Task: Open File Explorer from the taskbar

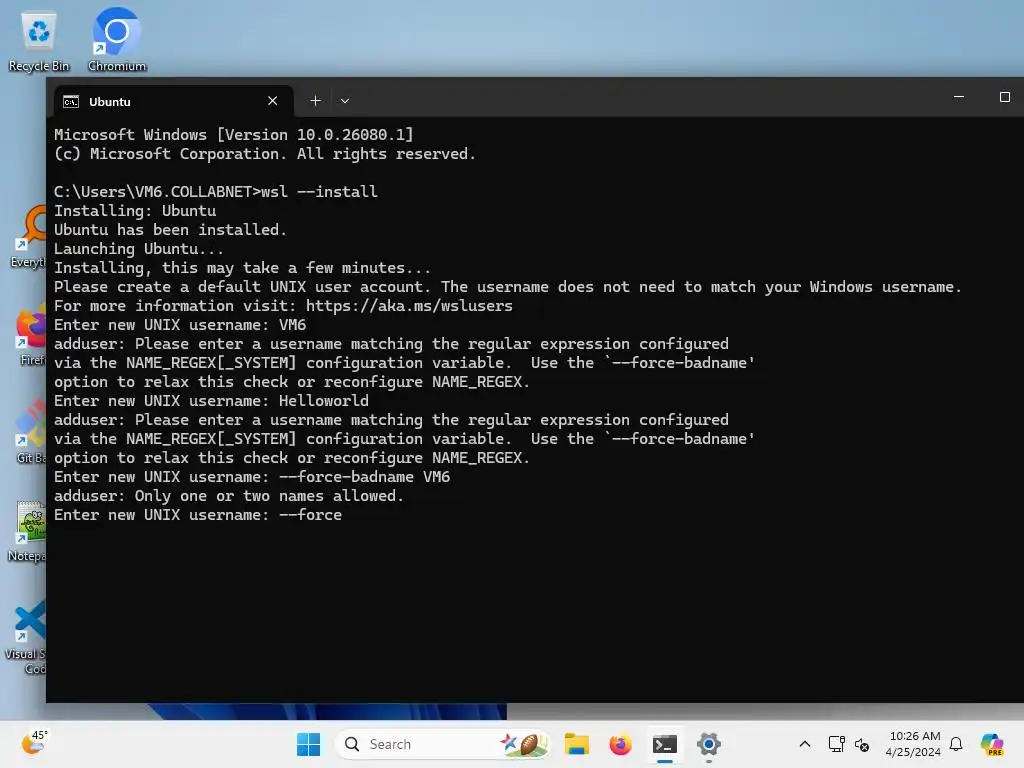Action: (577, 744)
